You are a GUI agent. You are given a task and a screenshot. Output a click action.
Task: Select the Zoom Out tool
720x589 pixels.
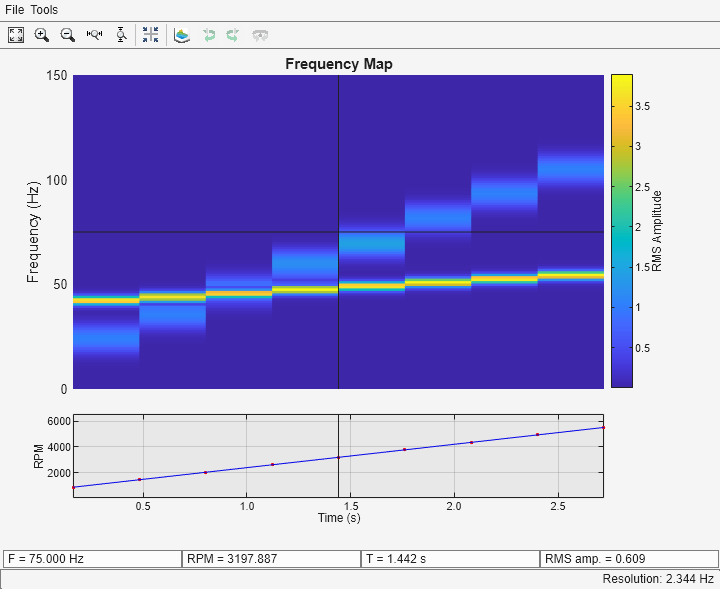[x=68, y=35]
